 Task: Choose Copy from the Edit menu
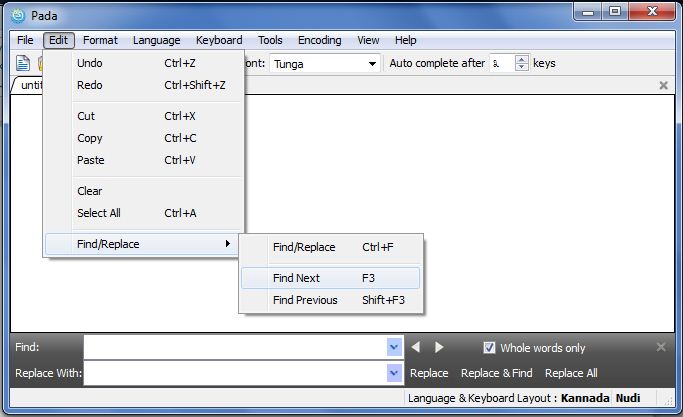coord(144,138)
